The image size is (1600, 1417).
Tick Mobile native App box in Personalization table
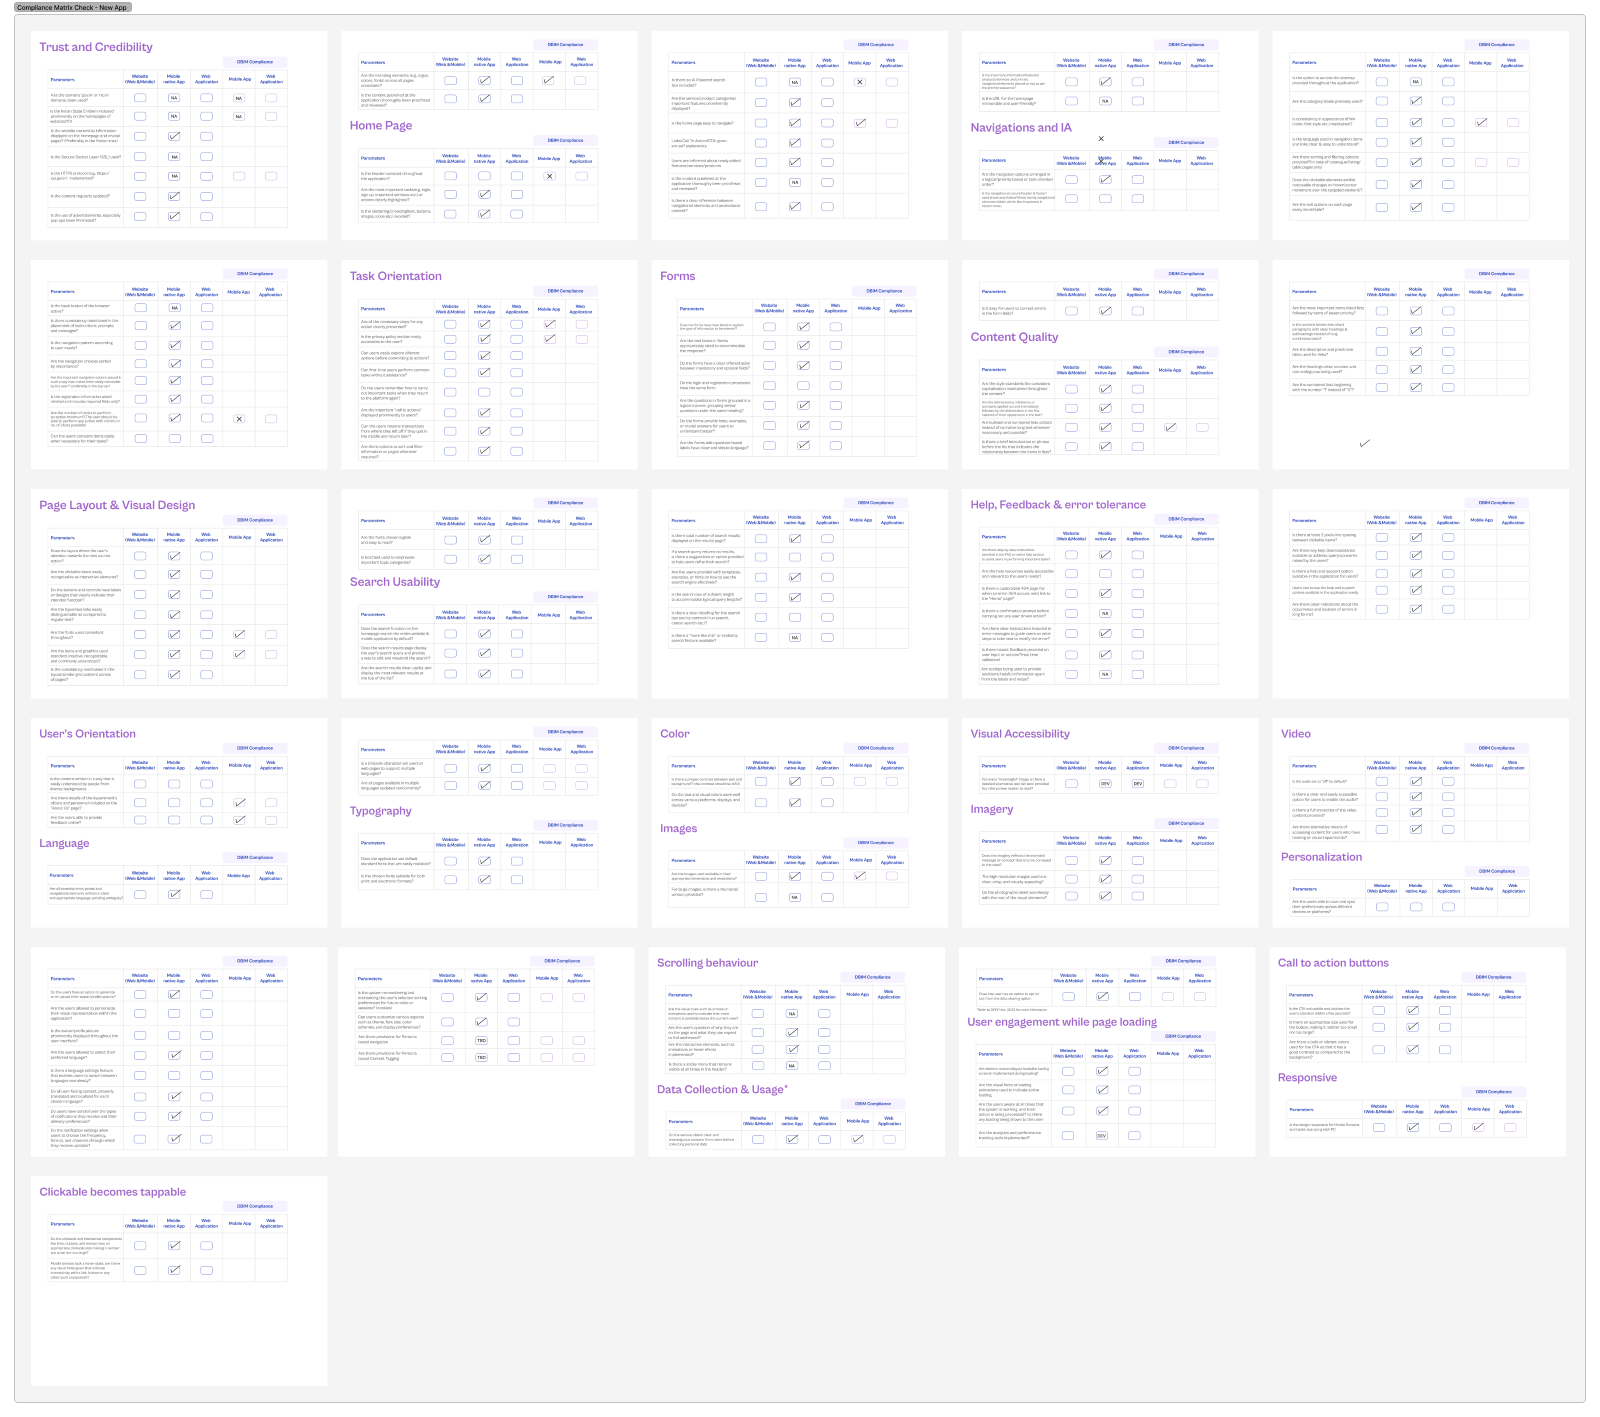(x=1416, y=907)
